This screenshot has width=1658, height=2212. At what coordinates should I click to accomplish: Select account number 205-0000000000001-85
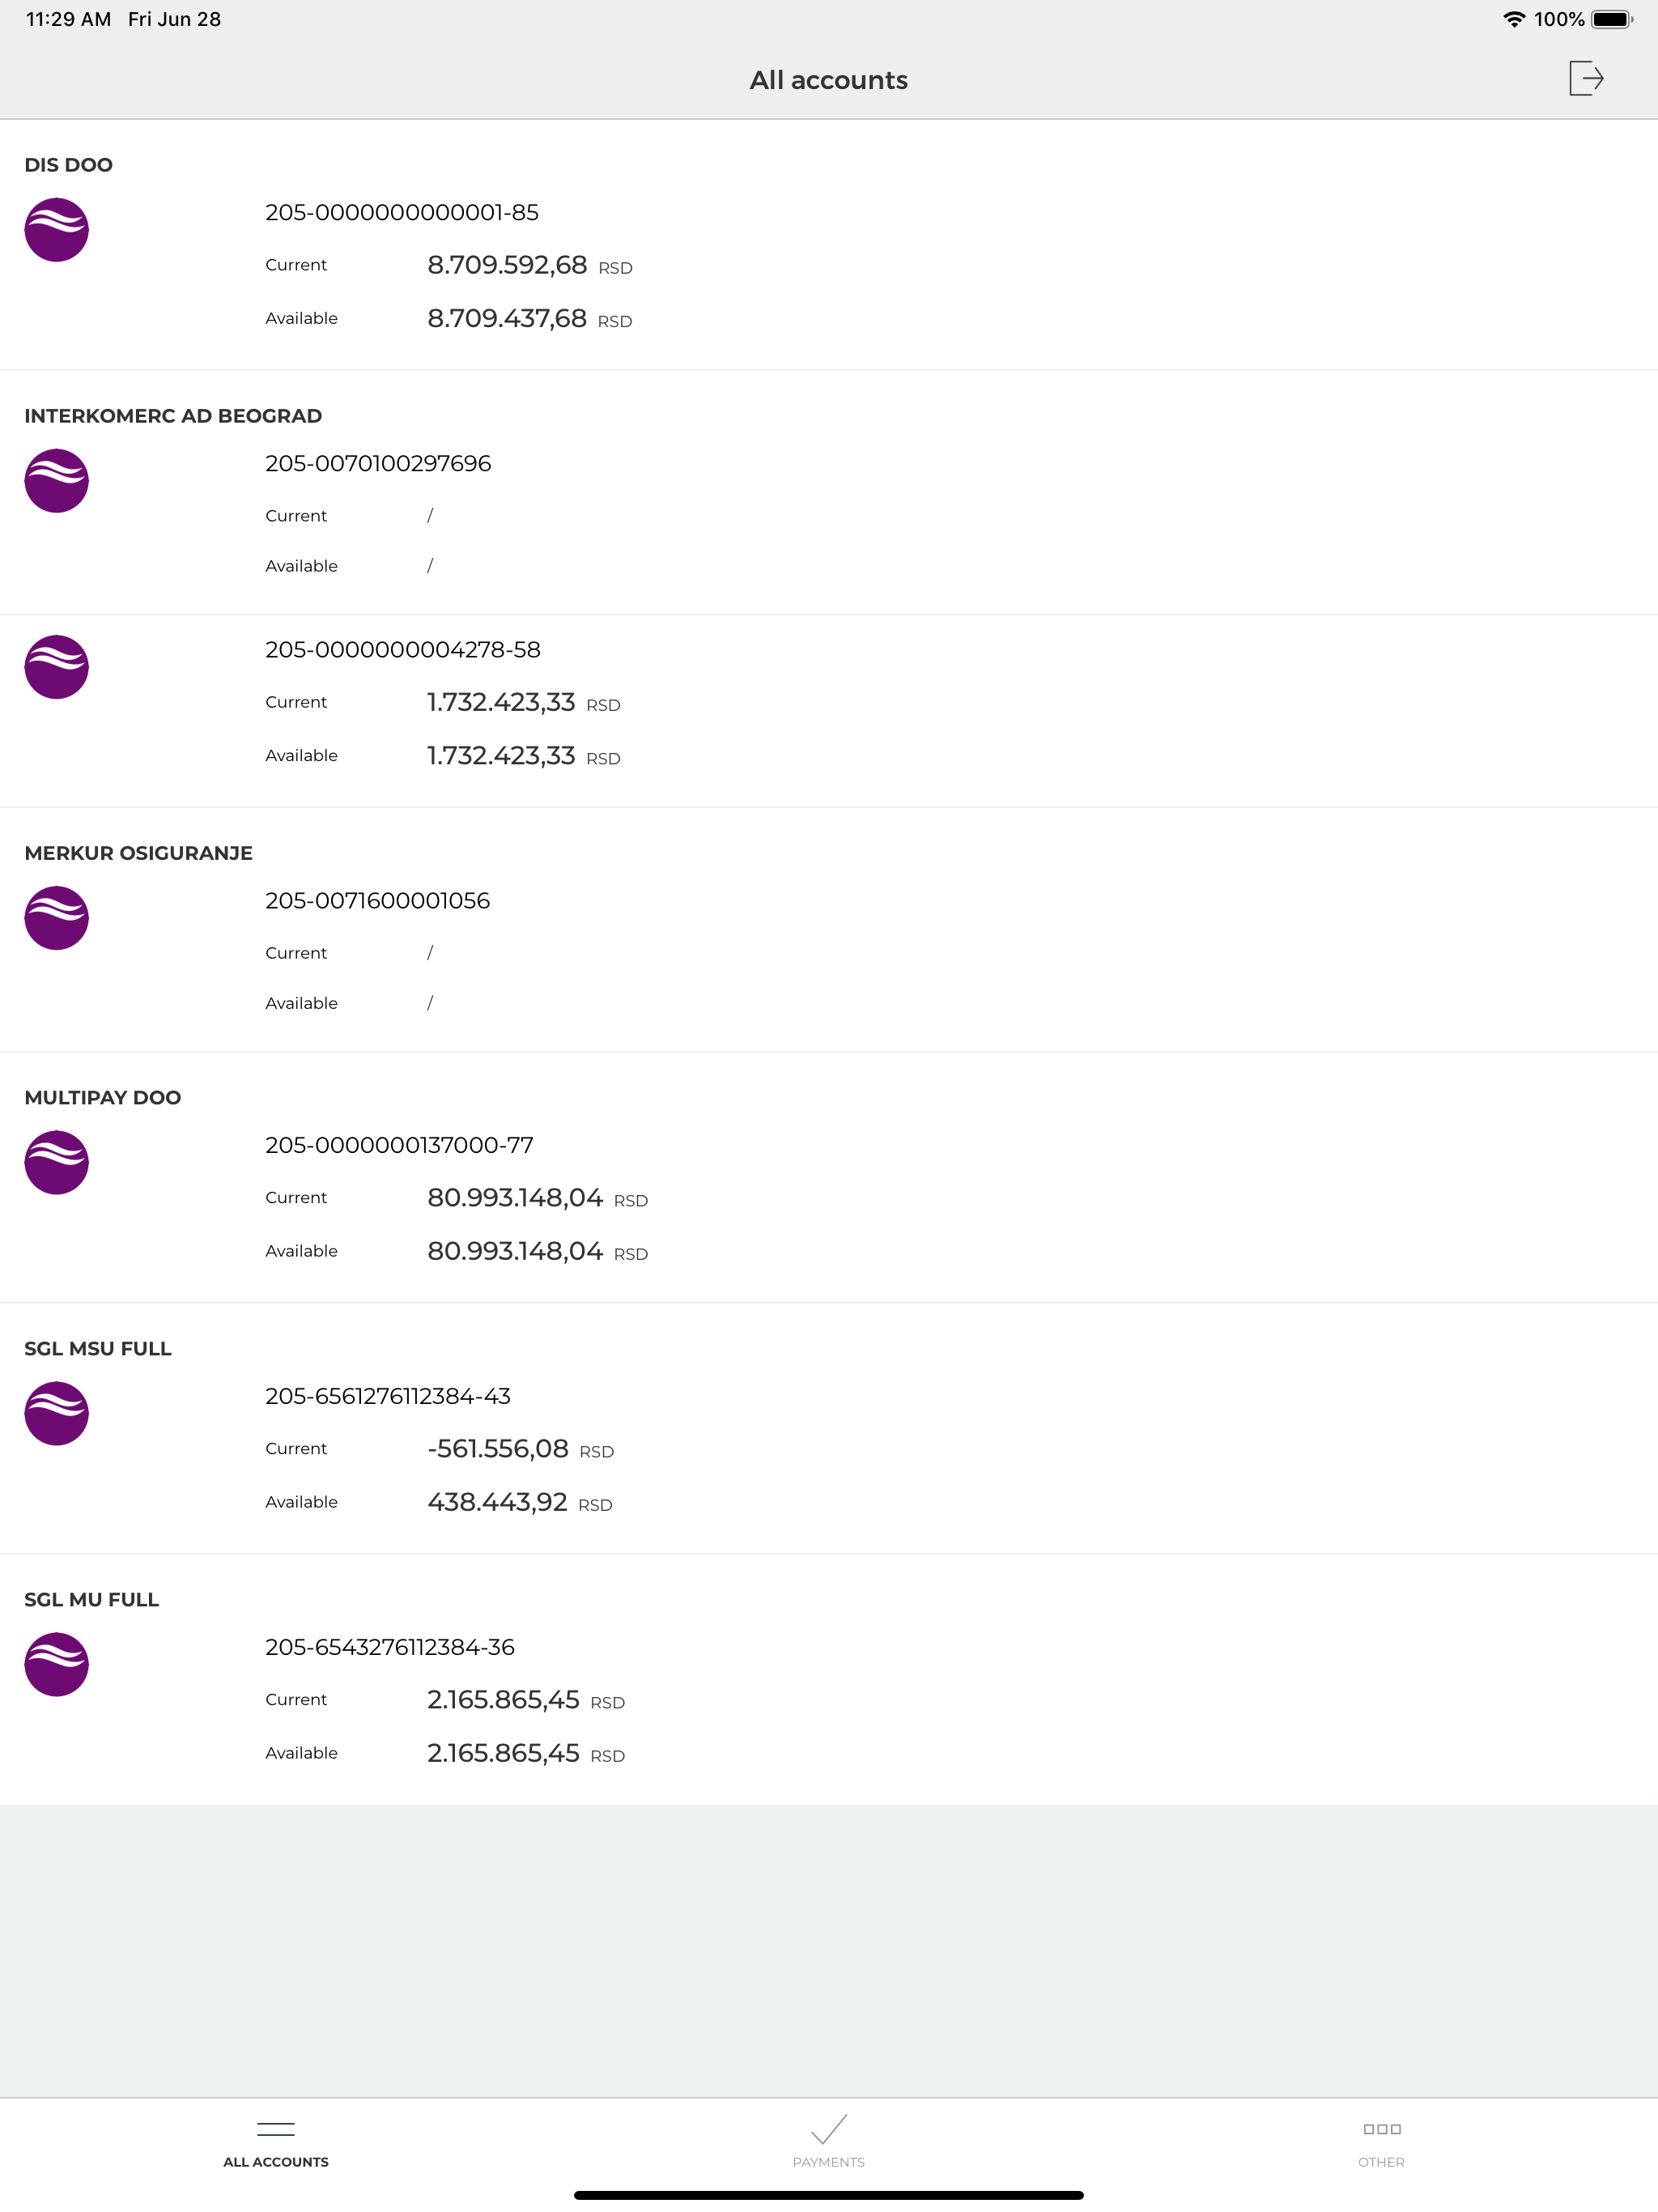(x=402, y=212)
